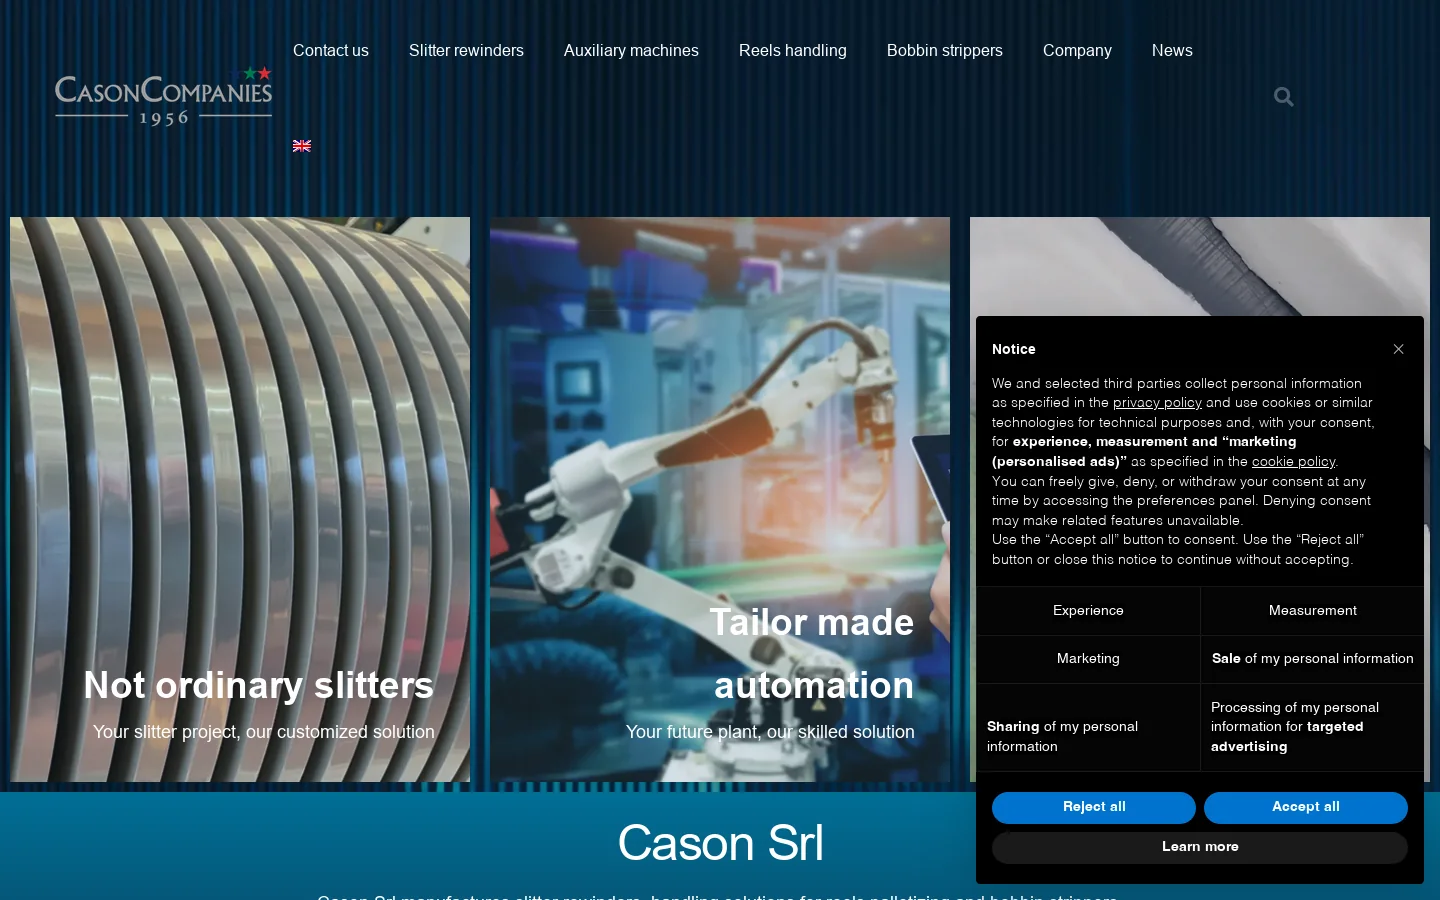
Task: Click the Cason Companies 1956 logo
Action: 163,97
